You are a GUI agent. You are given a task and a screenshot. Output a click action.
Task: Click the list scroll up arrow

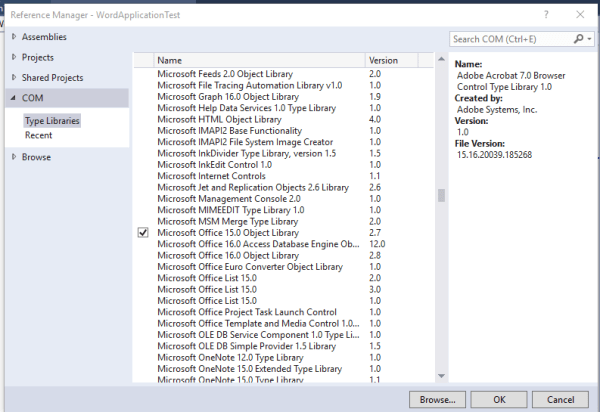(x=441, y=59)
